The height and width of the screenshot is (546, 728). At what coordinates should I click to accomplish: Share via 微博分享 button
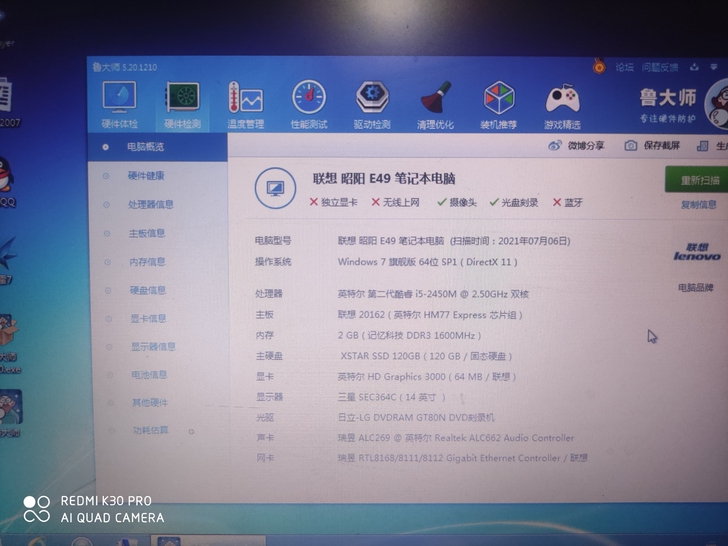pyautogui.click(x=576, y=146)
